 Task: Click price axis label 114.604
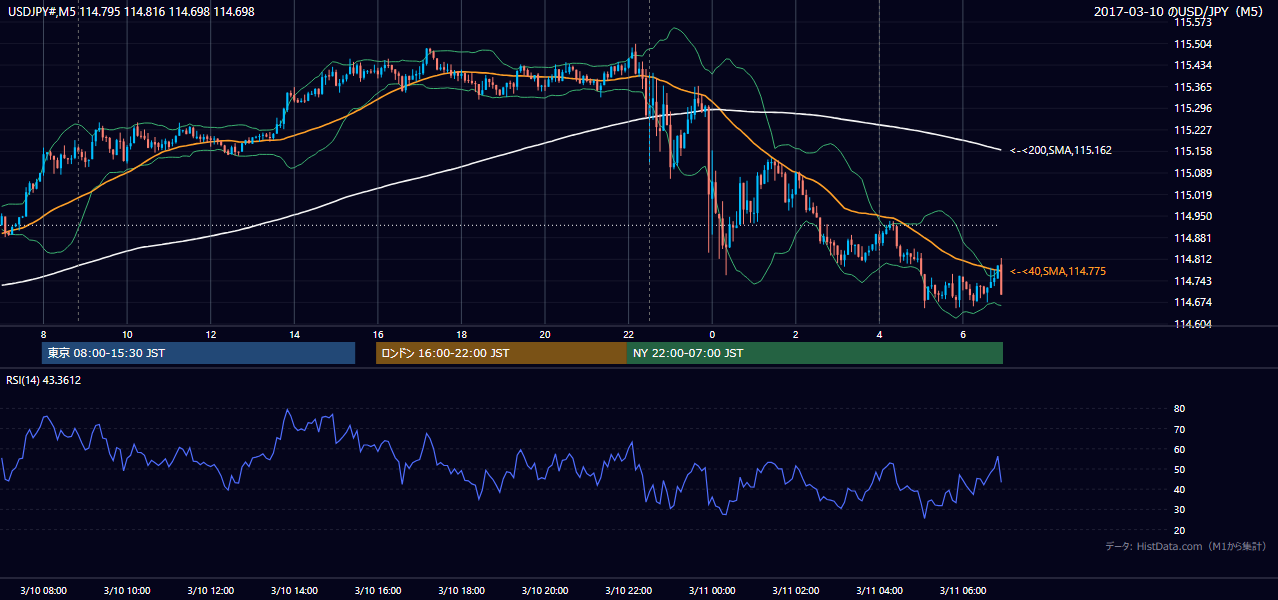coord(1192,324)
